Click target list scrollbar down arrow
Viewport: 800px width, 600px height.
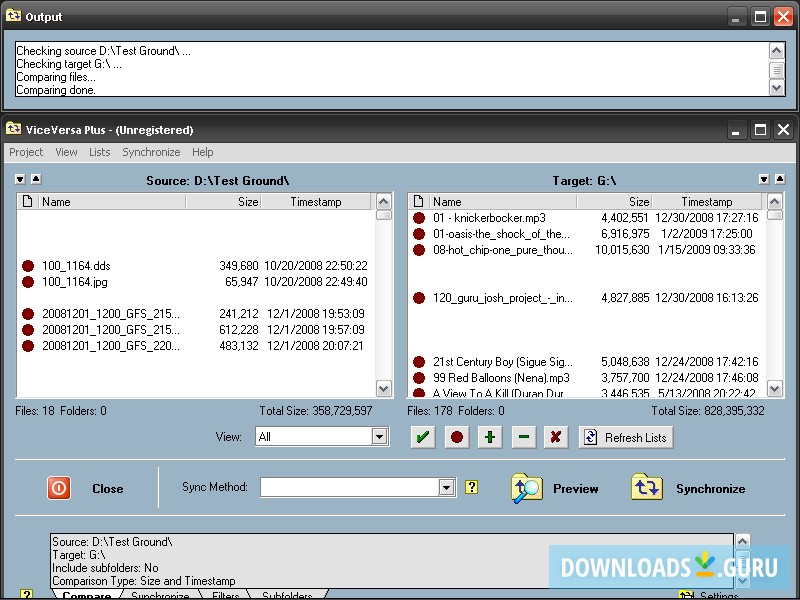point(774,389)
